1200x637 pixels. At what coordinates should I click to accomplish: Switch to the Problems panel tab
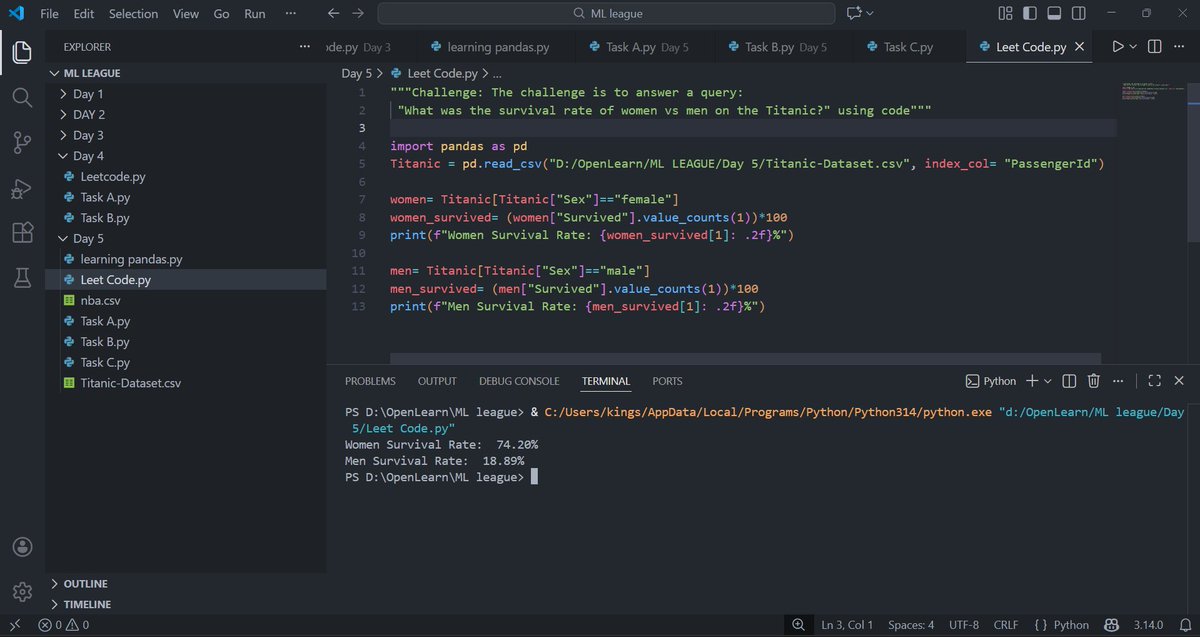coord(370,381)
